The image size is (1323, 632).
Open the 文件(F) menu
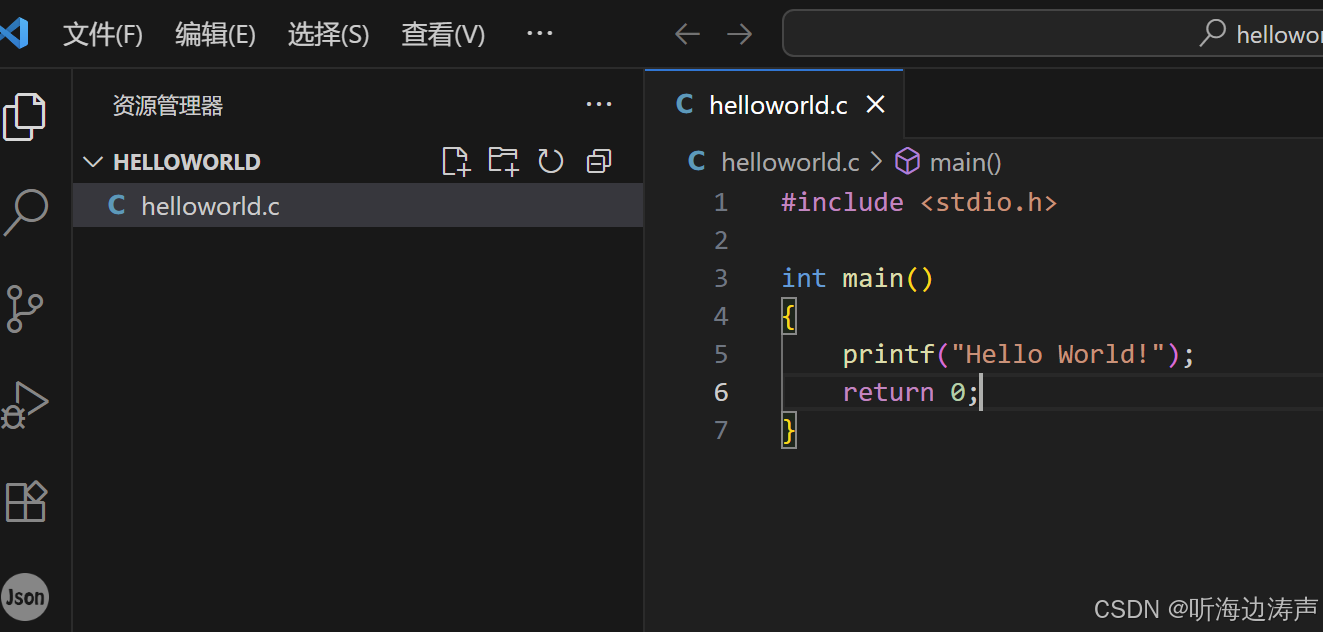103,35
